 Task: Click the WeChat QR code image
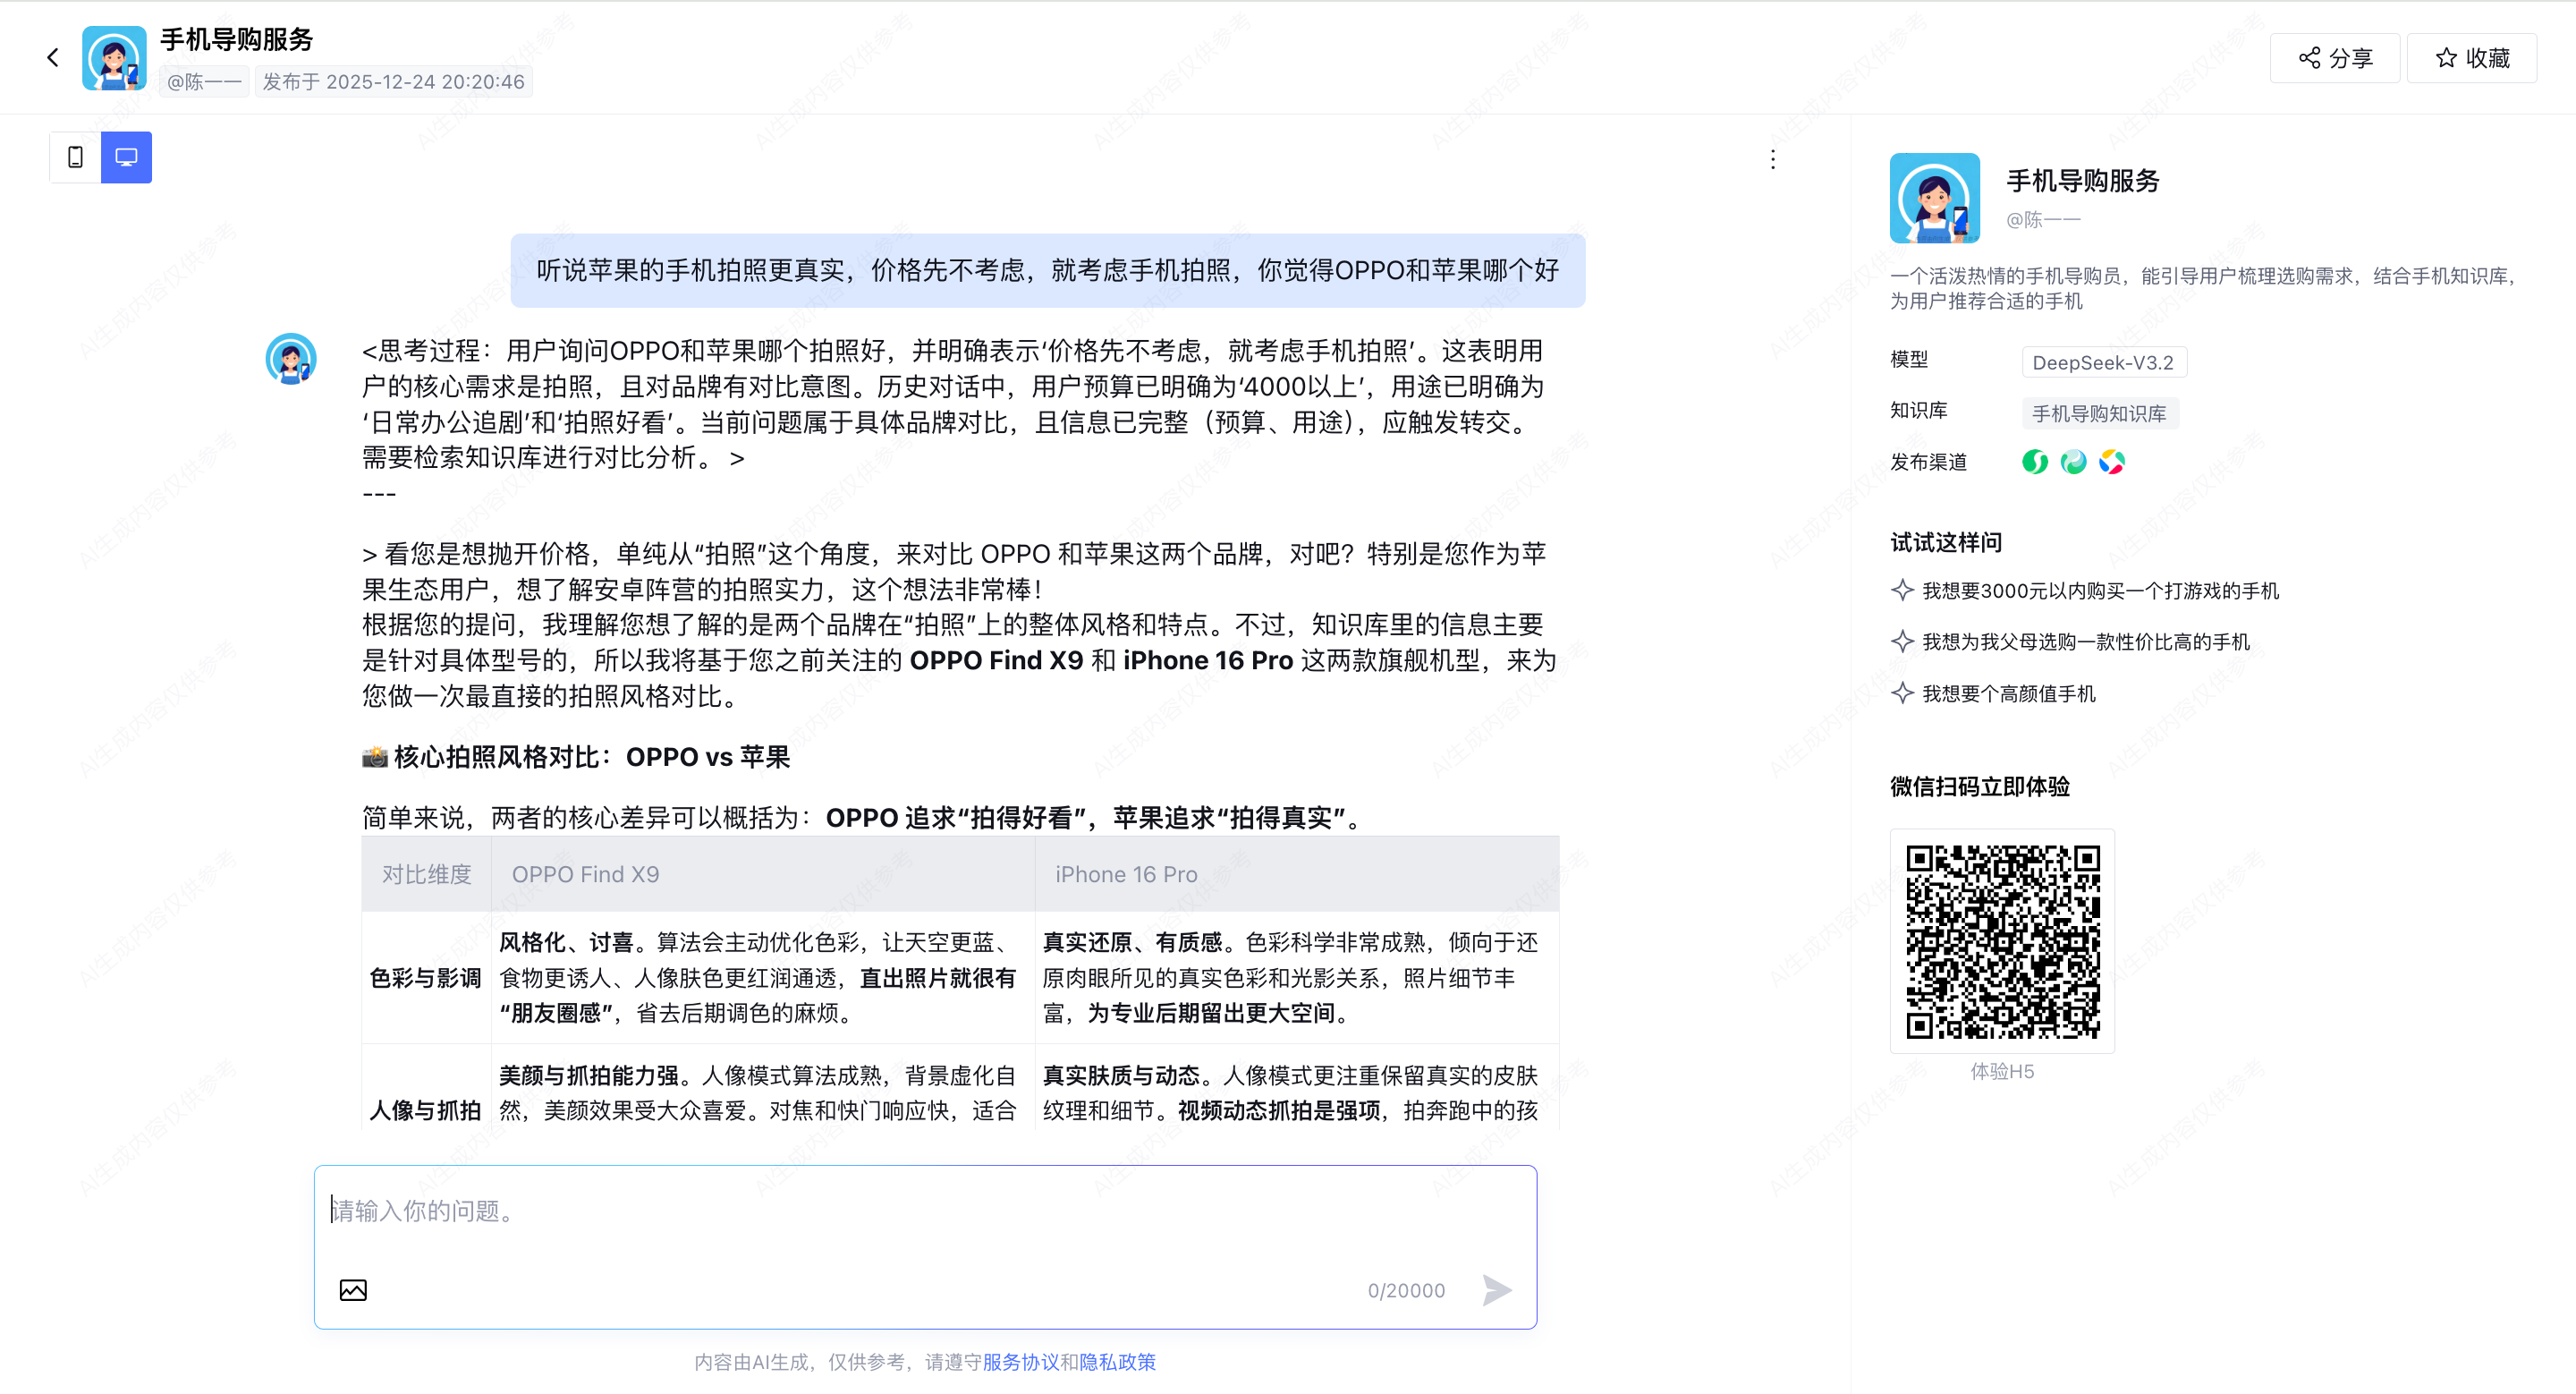click(x=2002, y=941)
